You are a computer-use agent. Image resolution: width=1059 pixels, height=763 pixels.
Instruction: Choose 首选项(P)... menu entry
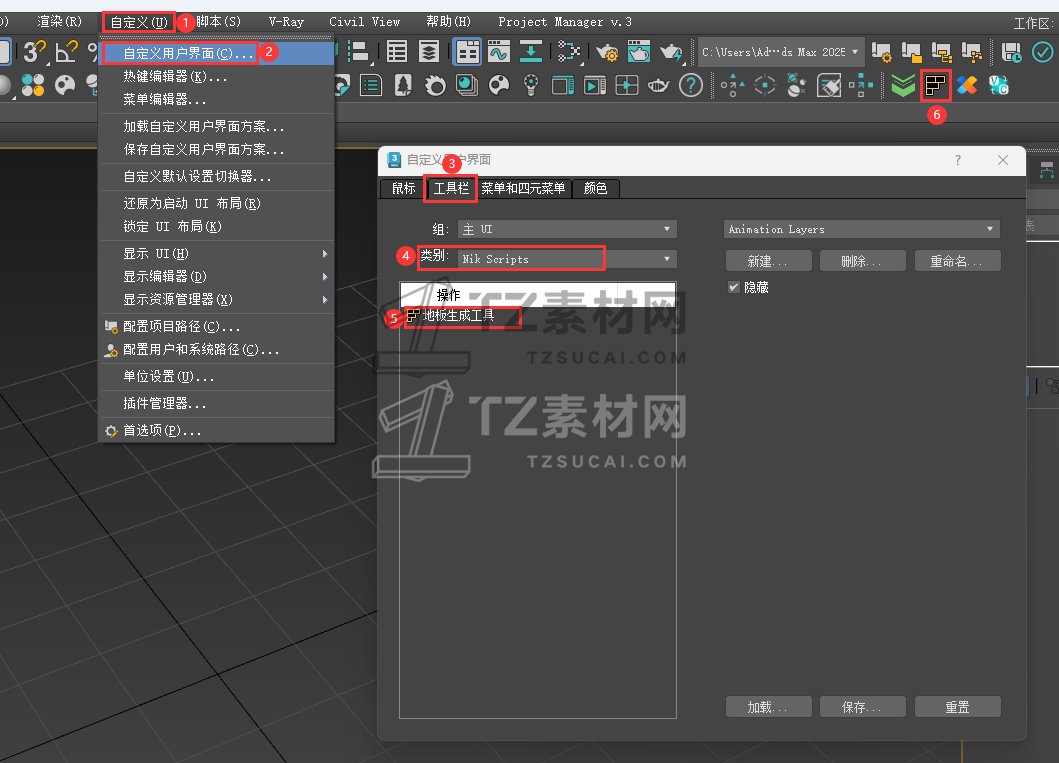[x=216, y=431]
